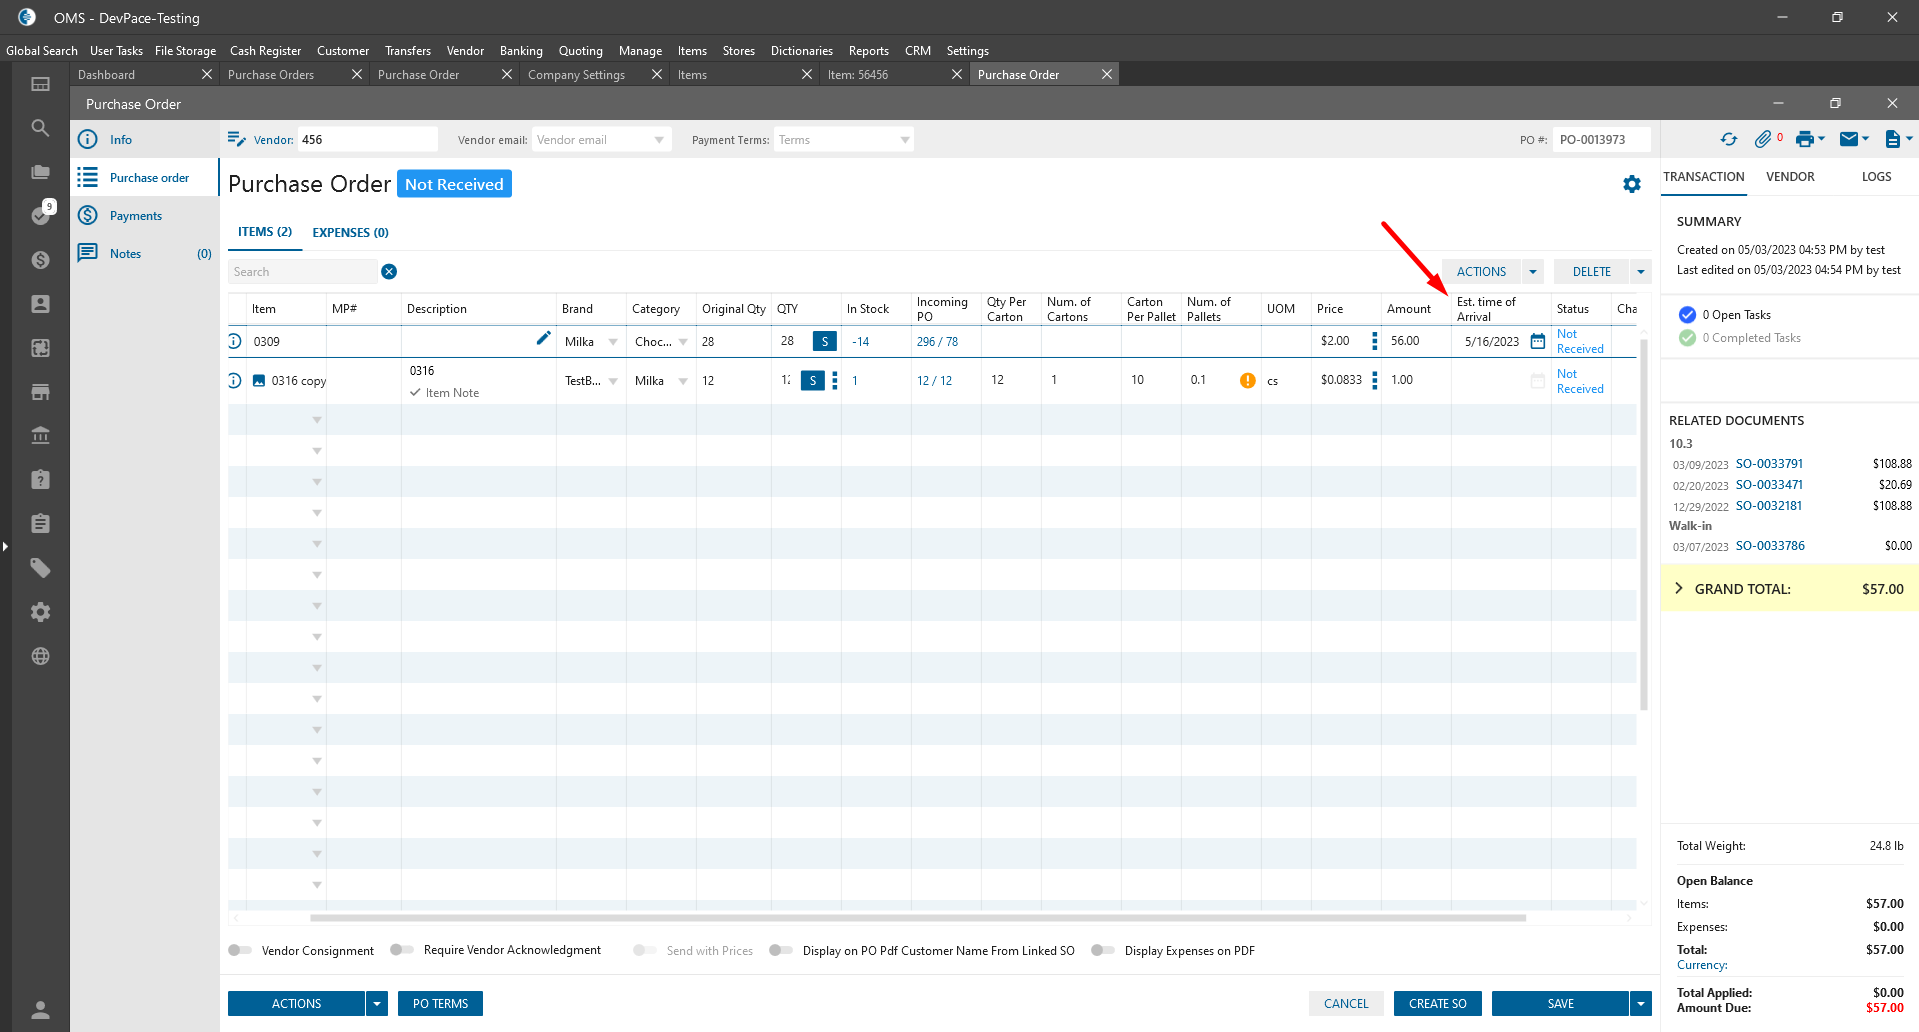Click the price tag icon in sidebar

(40, 568)
